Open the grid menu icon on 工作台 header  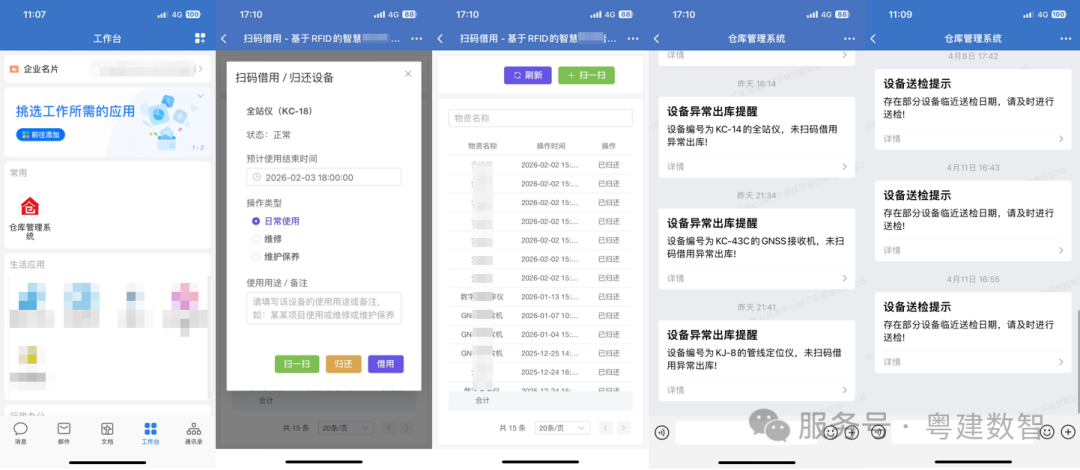(x=200, y=39)
